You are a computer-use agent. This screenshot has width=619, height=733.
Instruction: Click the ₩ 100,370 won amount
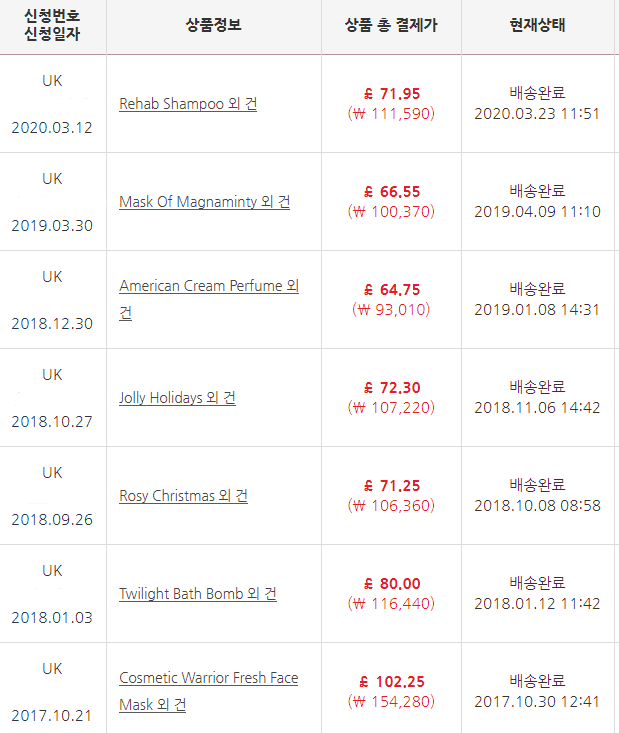(x=391, y=212)
